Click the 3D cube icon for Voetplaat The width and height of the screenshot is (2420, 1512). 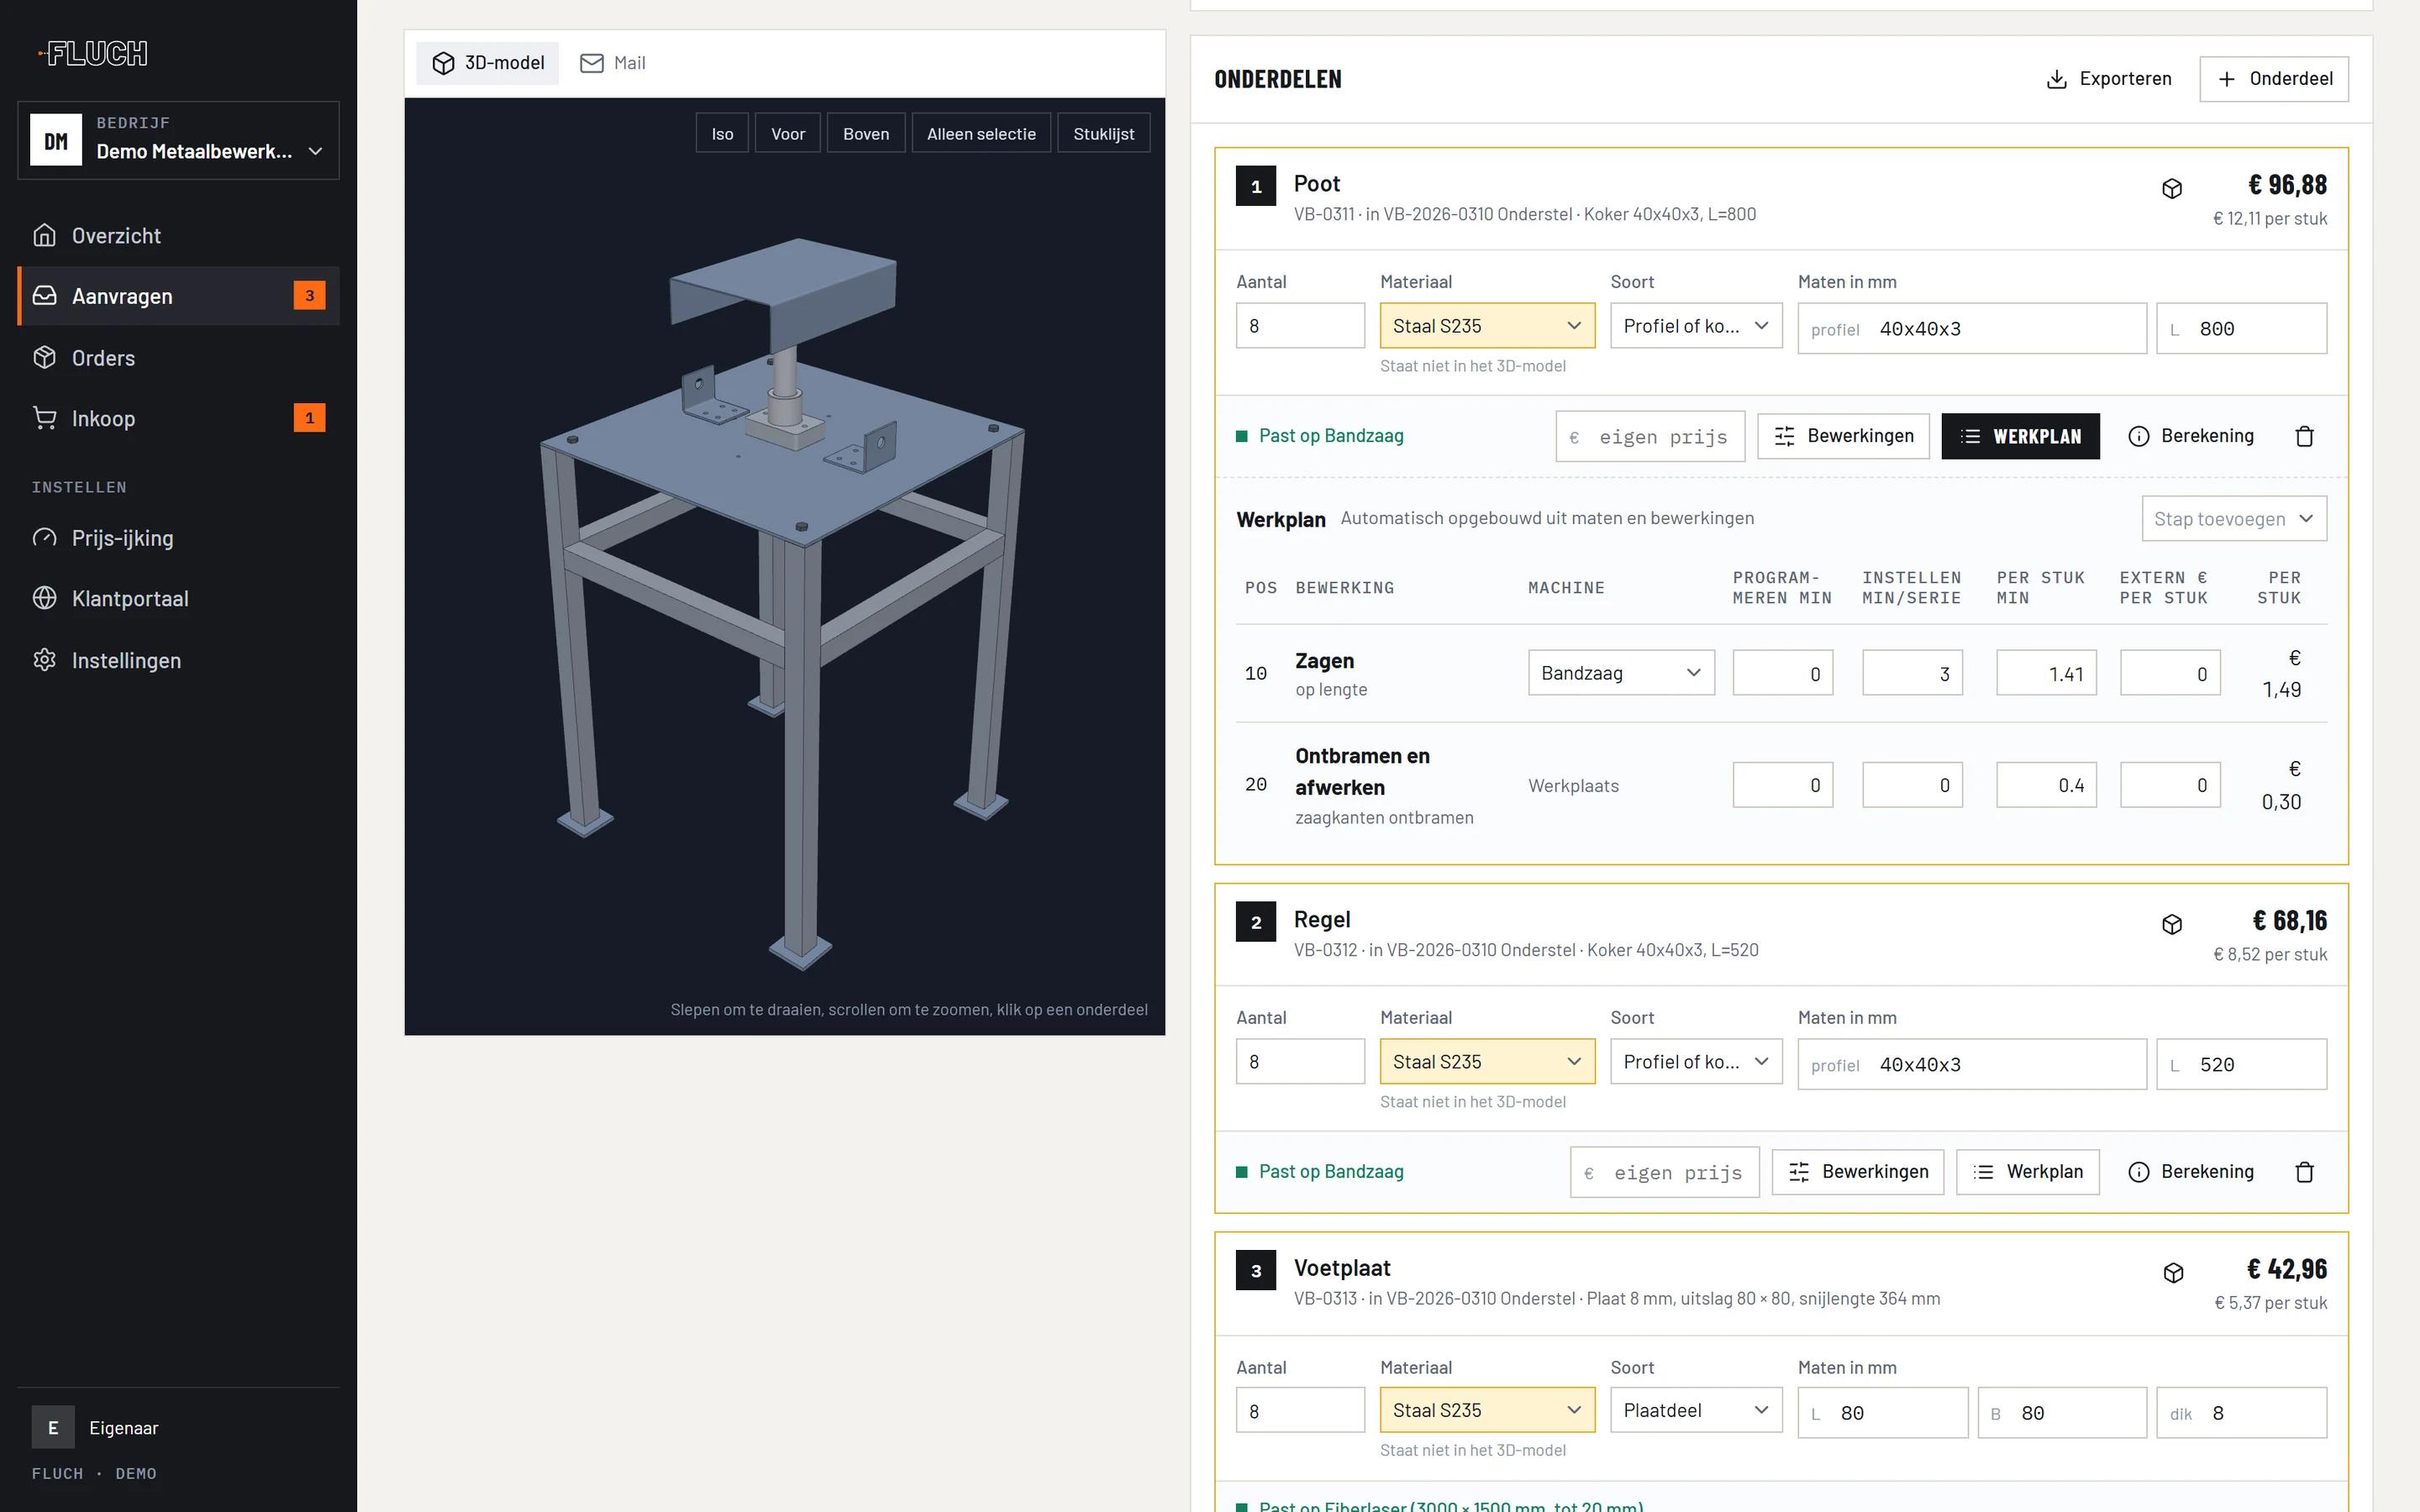[x=2173, y=1272]
